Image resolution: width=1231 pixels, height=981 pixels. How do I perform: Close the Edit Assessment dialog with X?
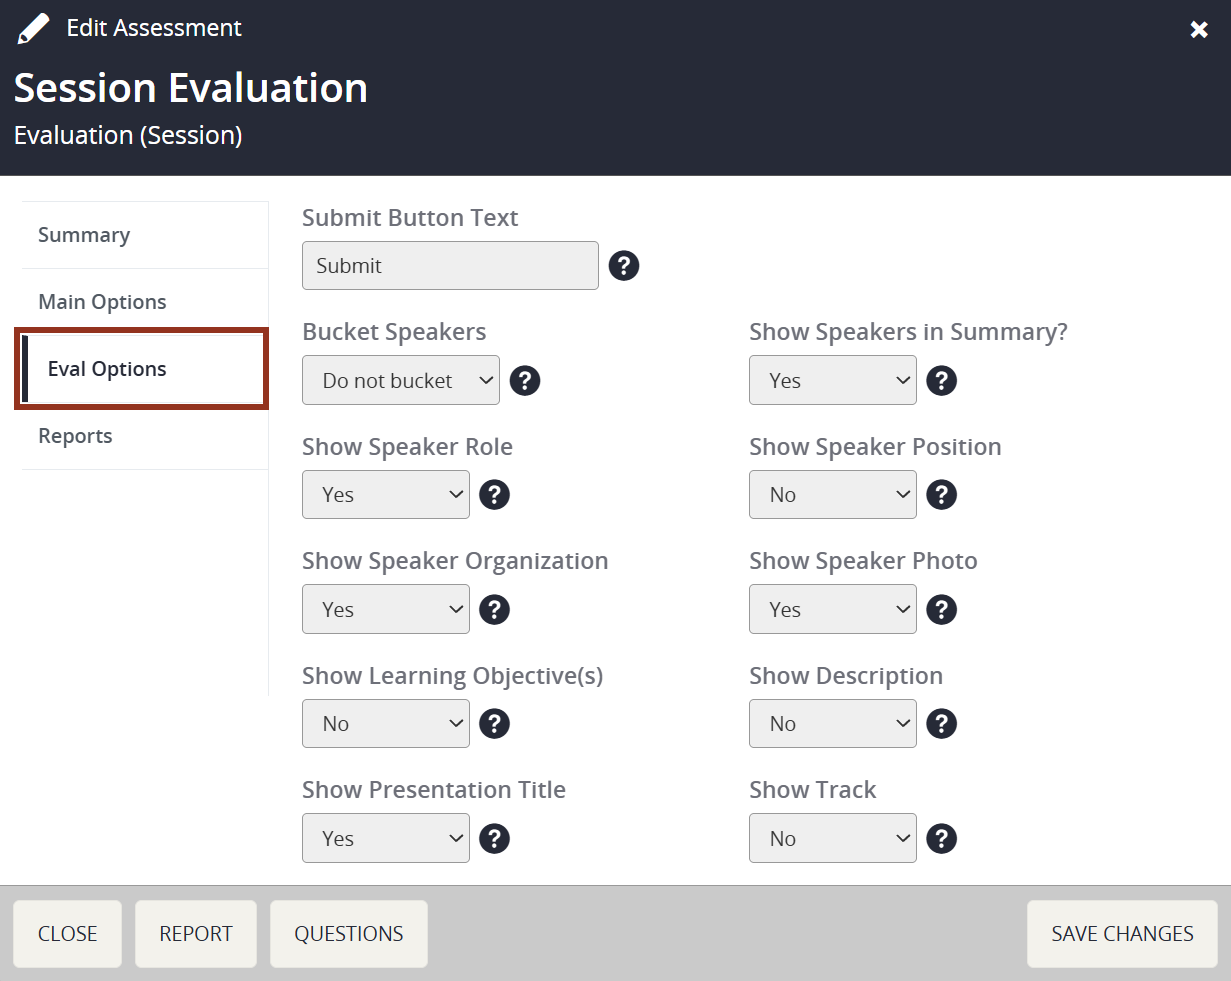[x=1199, y=30]
